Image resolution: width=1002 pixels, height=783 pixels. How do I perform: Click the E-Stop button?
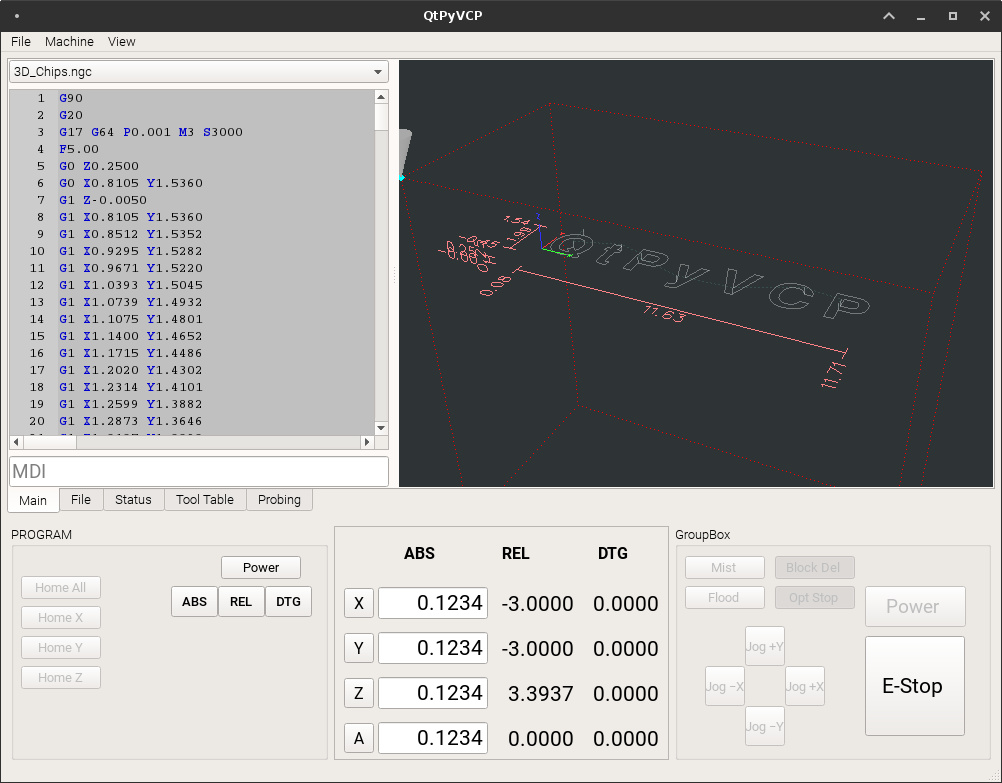(915, 686)
